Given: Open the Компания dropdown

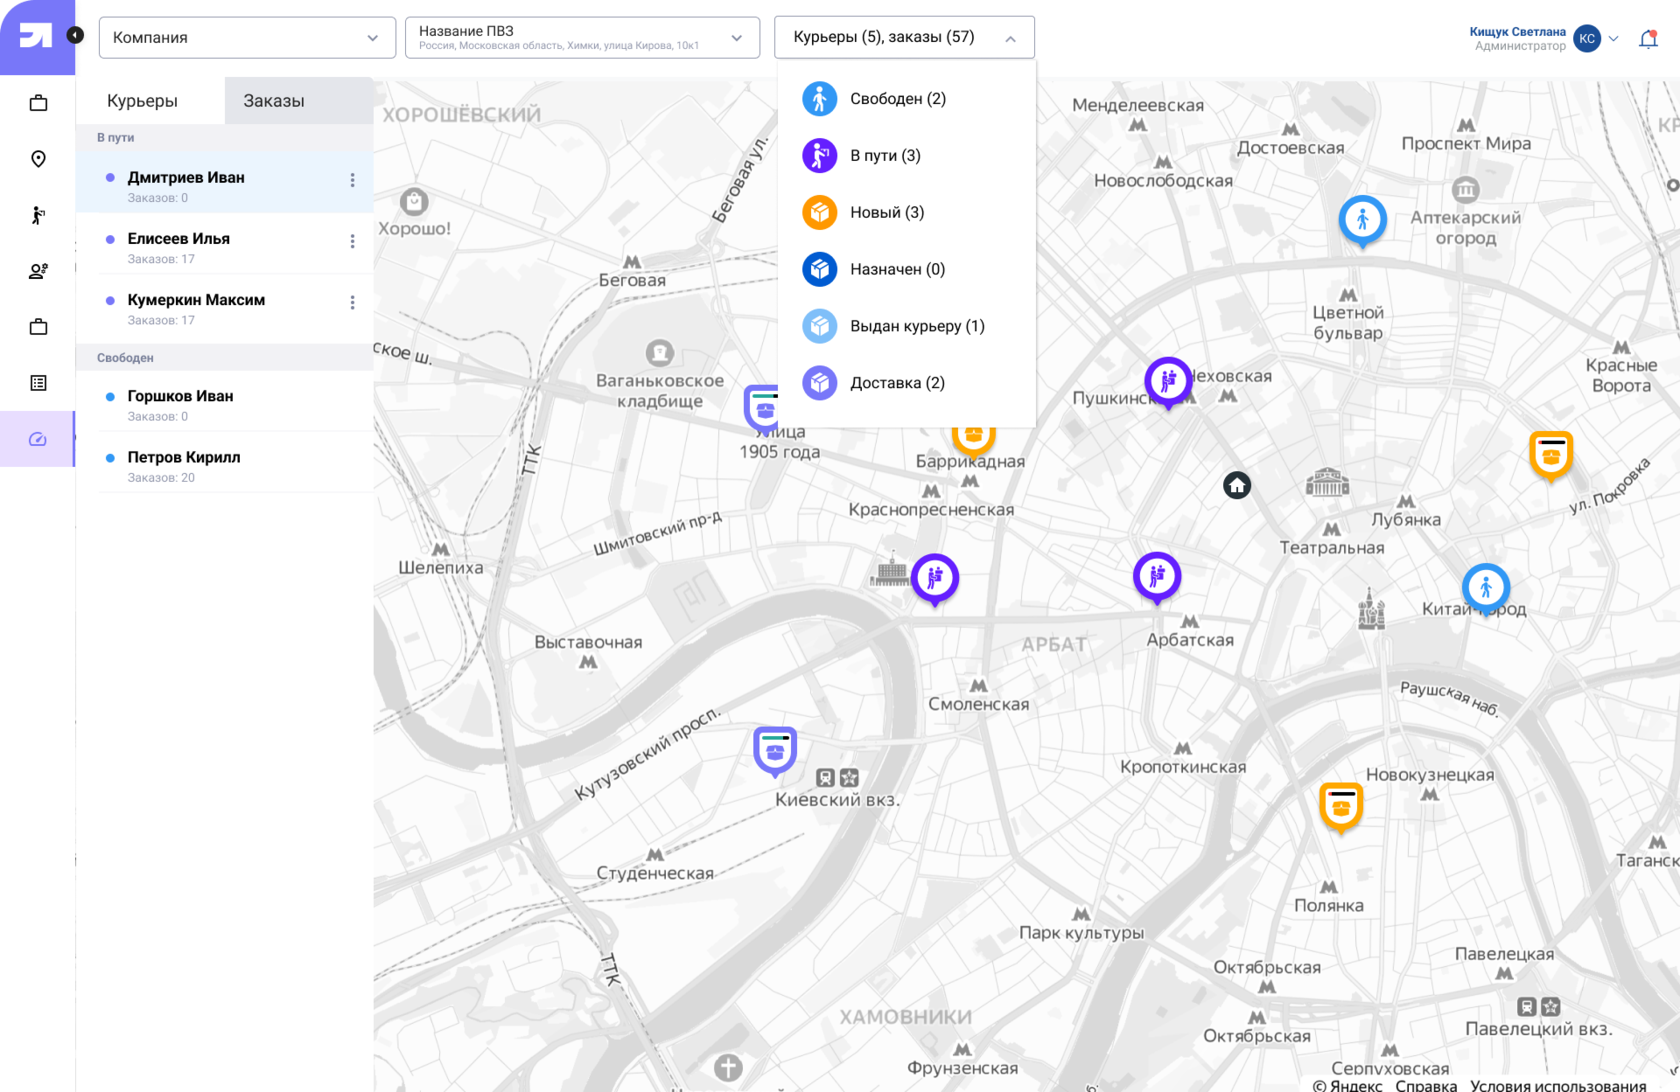Looking at the screenshot, I should click(x=247, y=38).
